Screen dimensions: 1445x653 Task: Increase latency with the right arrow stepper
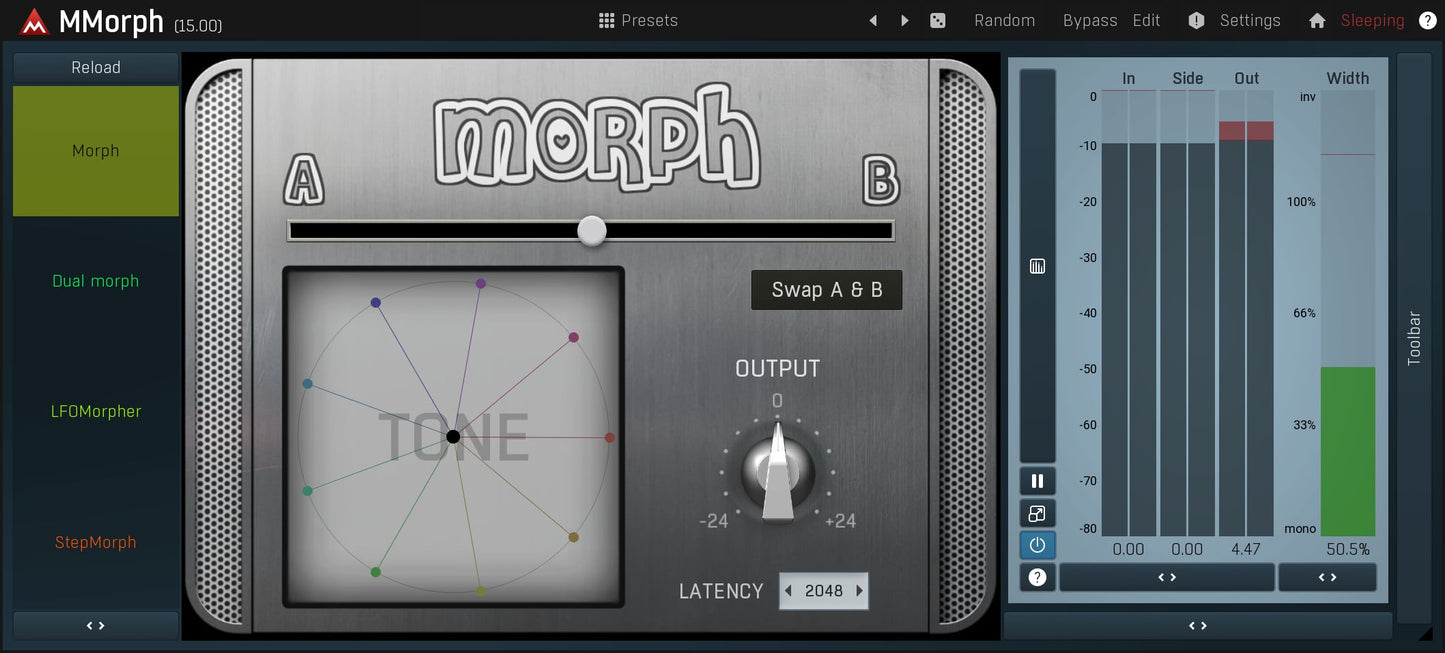(x=859, y=590)
